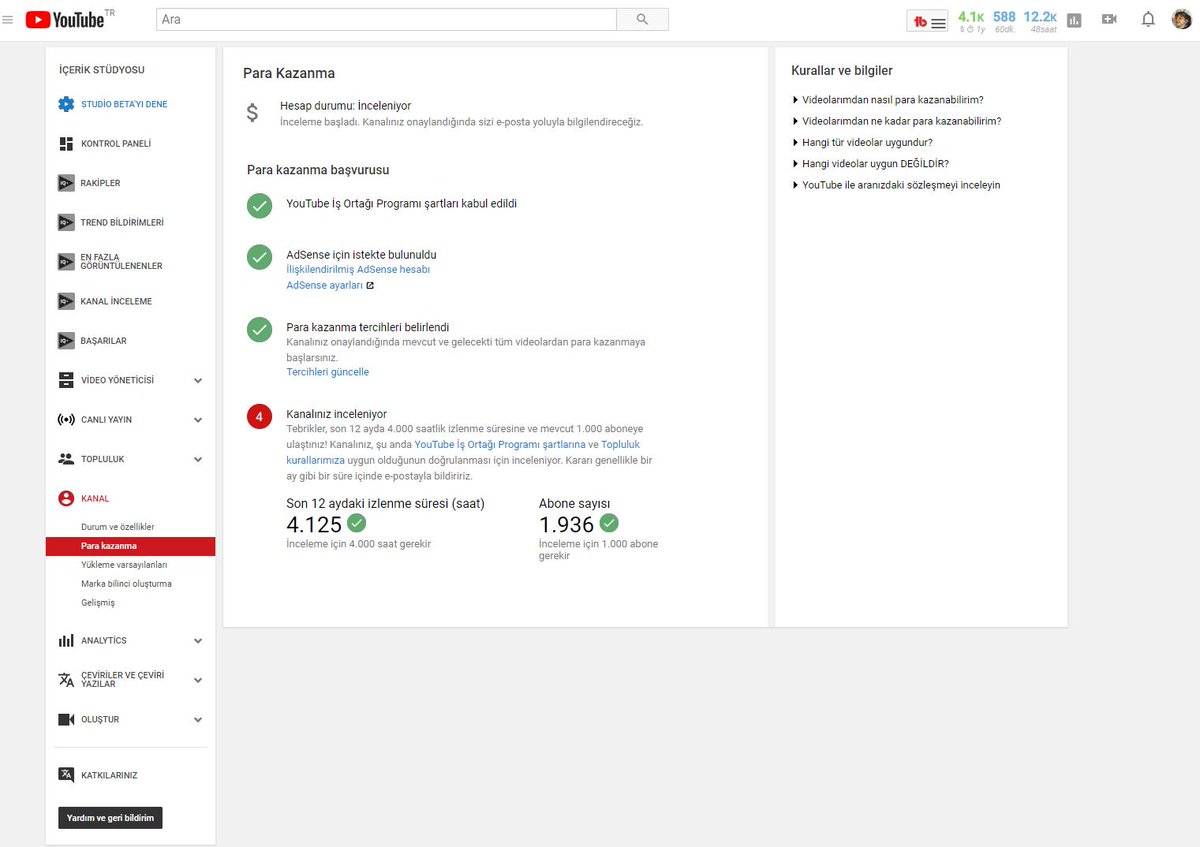Image resolution: width=1200 pixels, height=847 pixels.
Task: Open the channel stats bar chart icon
Action: pos(1074,20)
